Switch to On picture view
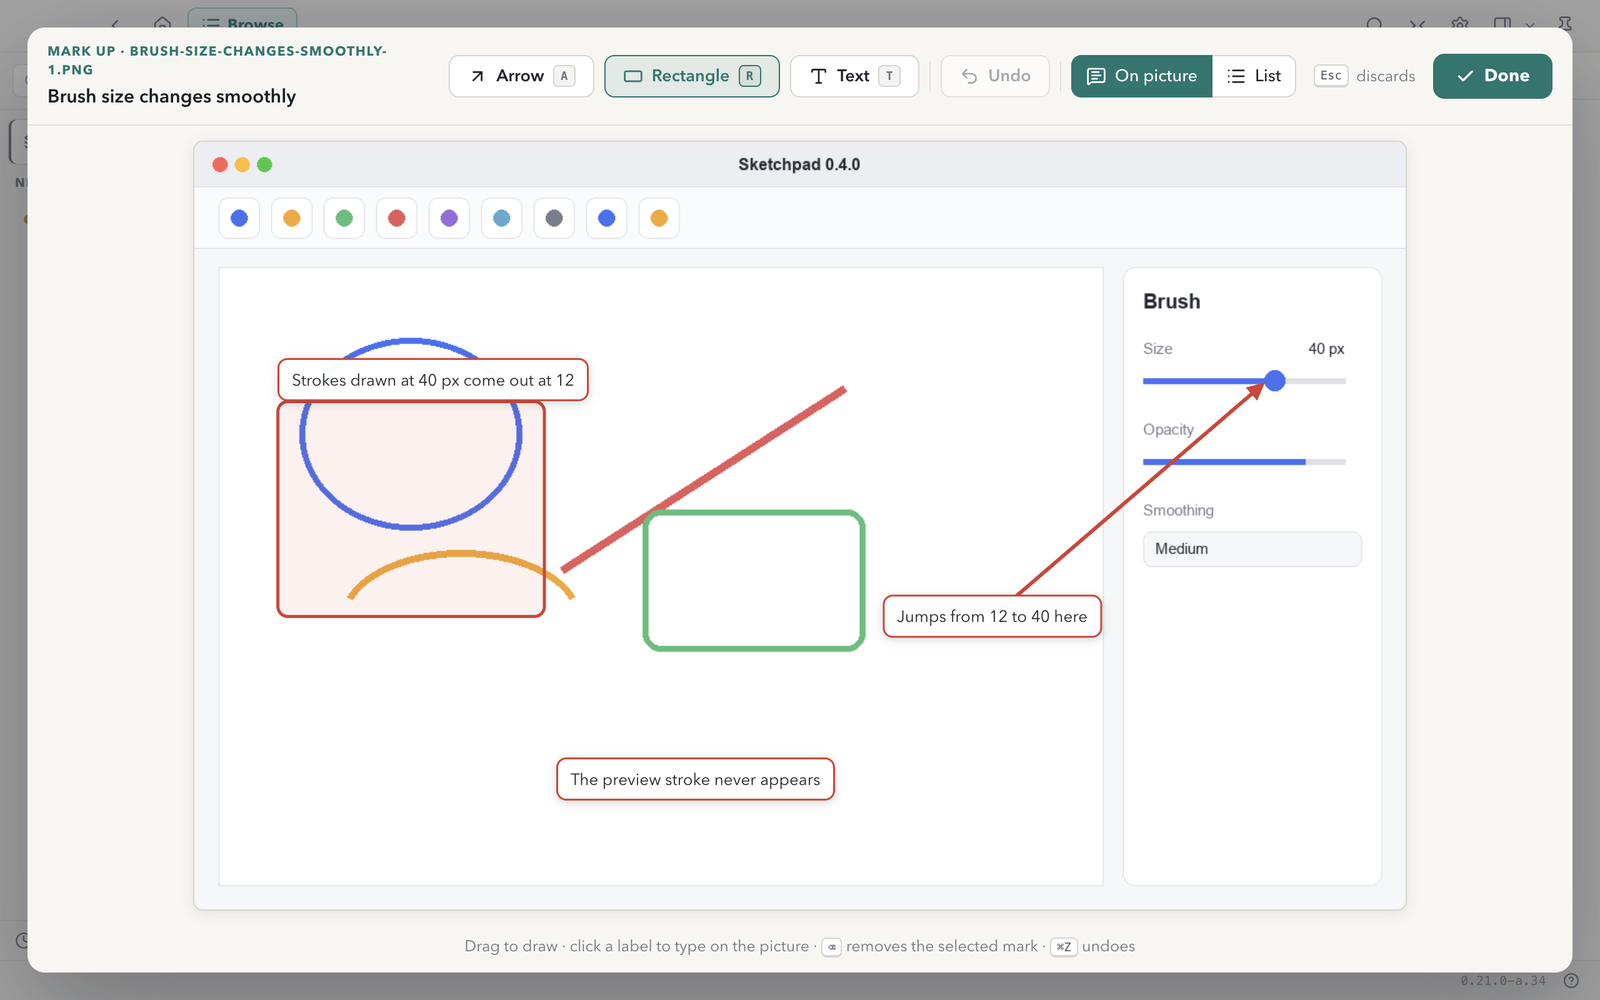 click(1142, 76)
